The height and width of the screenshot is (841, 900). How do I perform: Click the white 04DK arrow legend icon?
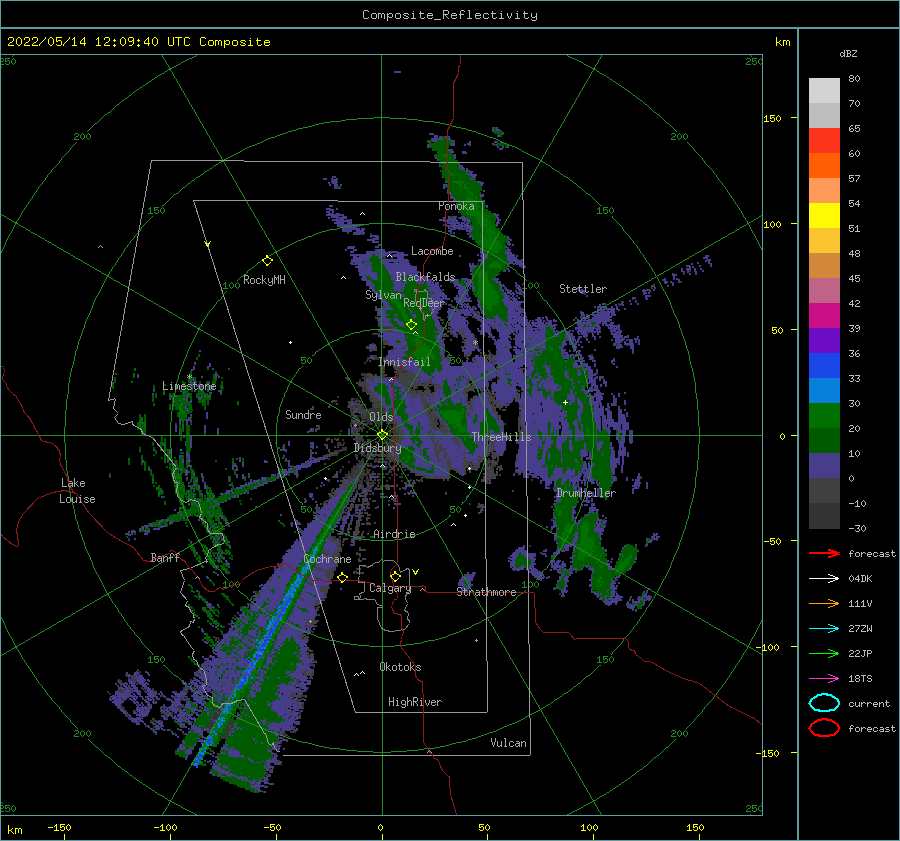tap(824, 579)
